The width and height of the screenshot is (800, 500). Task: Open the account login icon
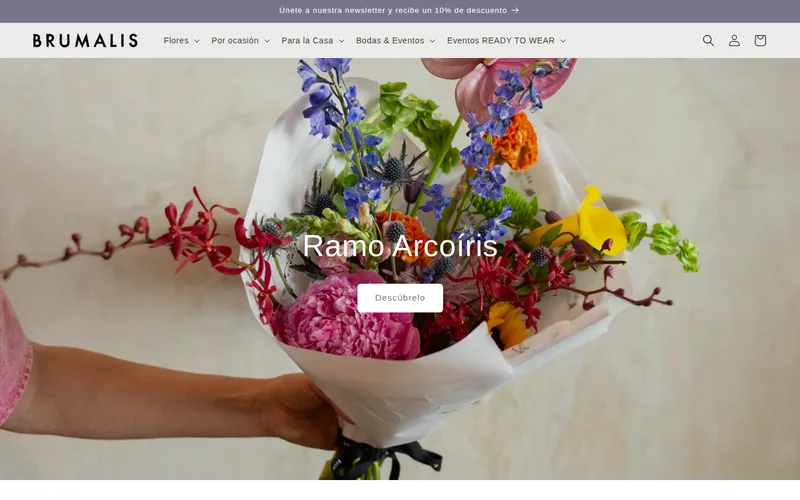734,40
